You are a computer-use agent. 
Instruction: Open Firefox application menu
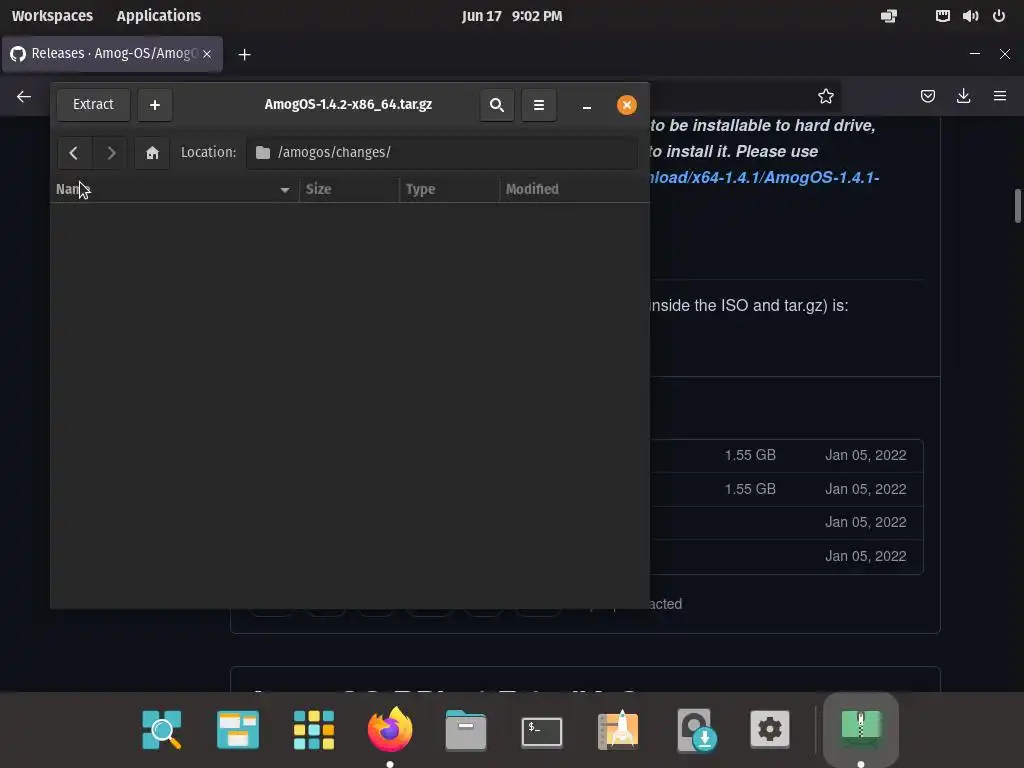[1000, 97]
